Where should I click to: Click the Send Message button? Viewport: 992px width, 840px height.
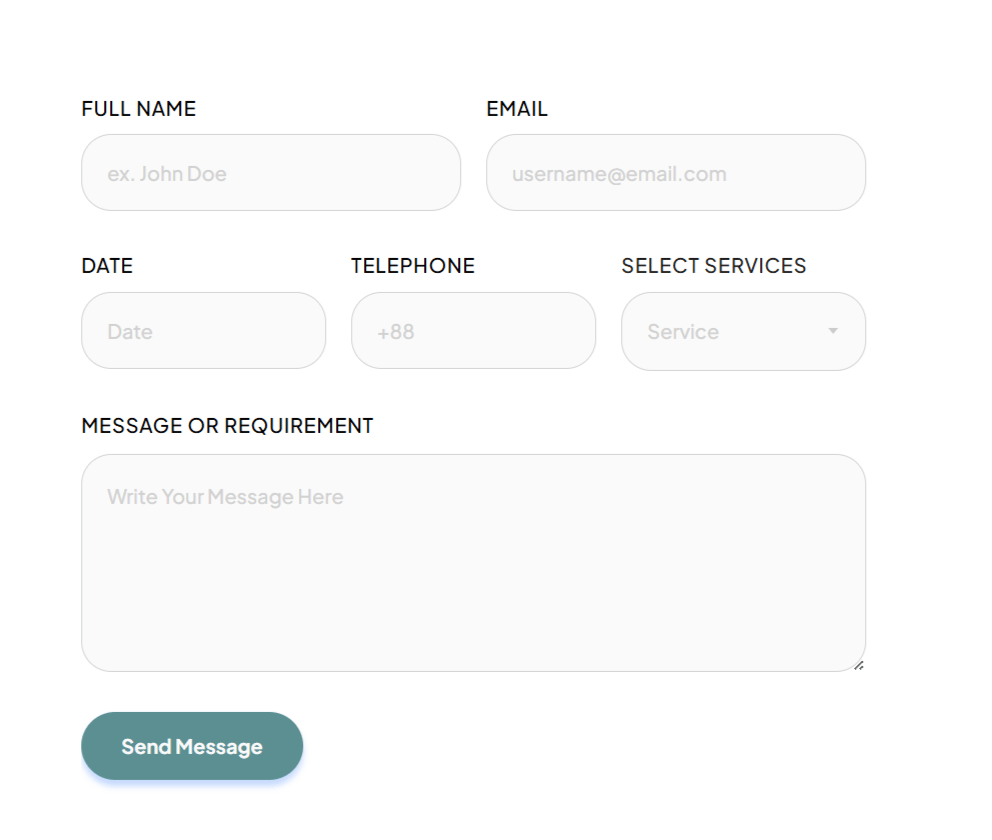click(192, 746)
